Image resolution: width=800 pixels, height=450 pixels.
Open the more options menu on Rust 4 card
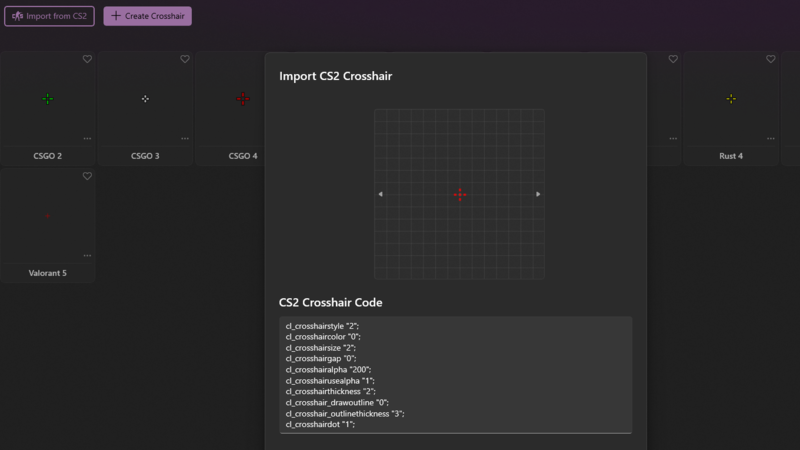770,138
